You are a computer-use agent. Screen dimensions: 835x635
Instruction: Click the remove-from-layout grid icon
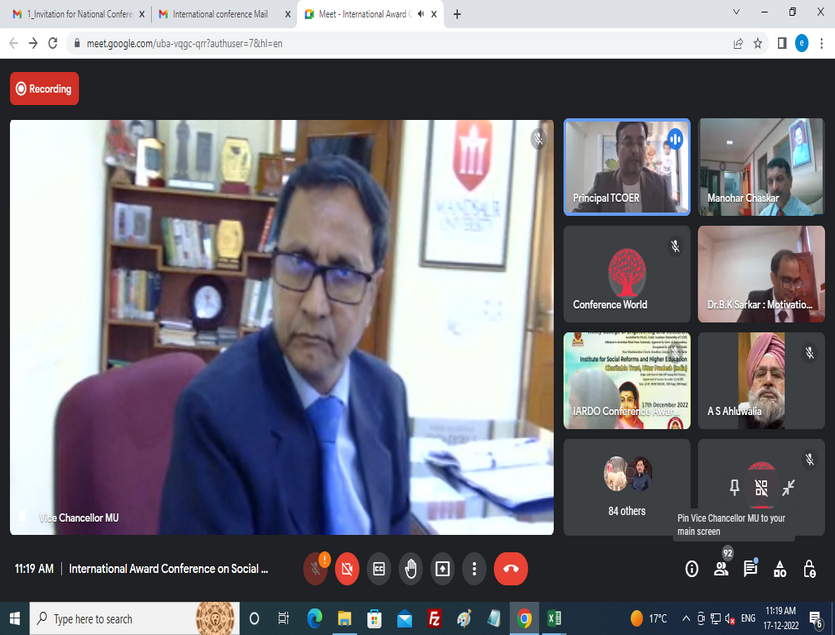tap(761, 487)
